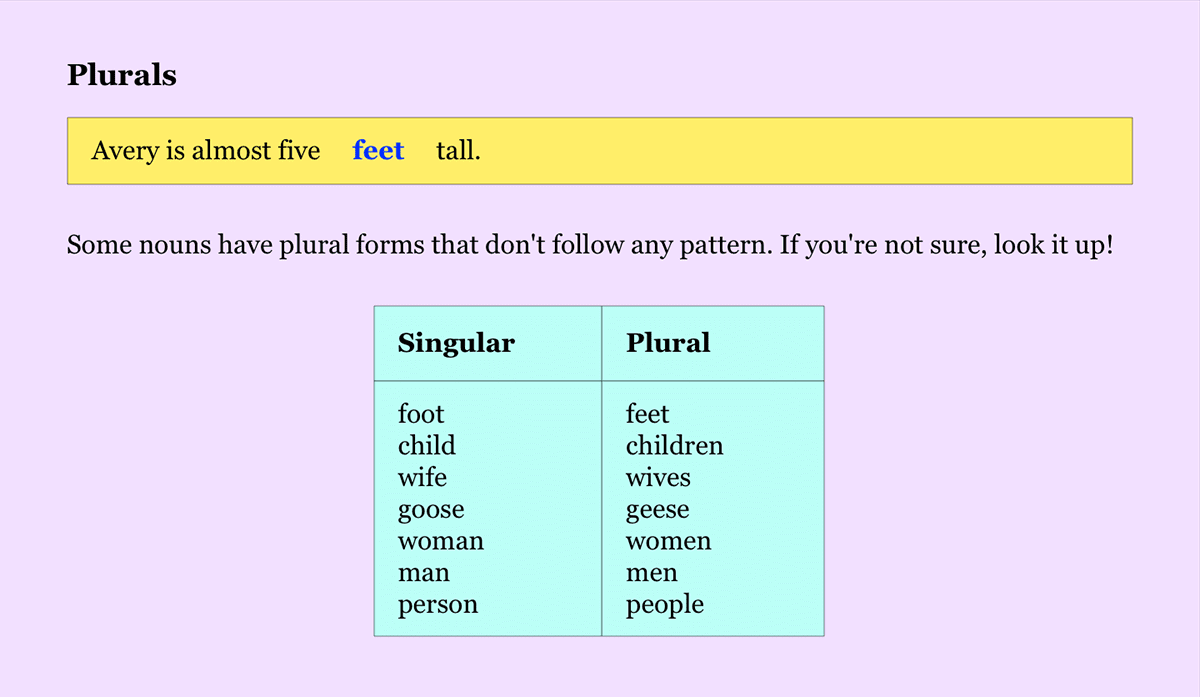
Task: Select the word "foot" in the Singular column
Action: 421,414
